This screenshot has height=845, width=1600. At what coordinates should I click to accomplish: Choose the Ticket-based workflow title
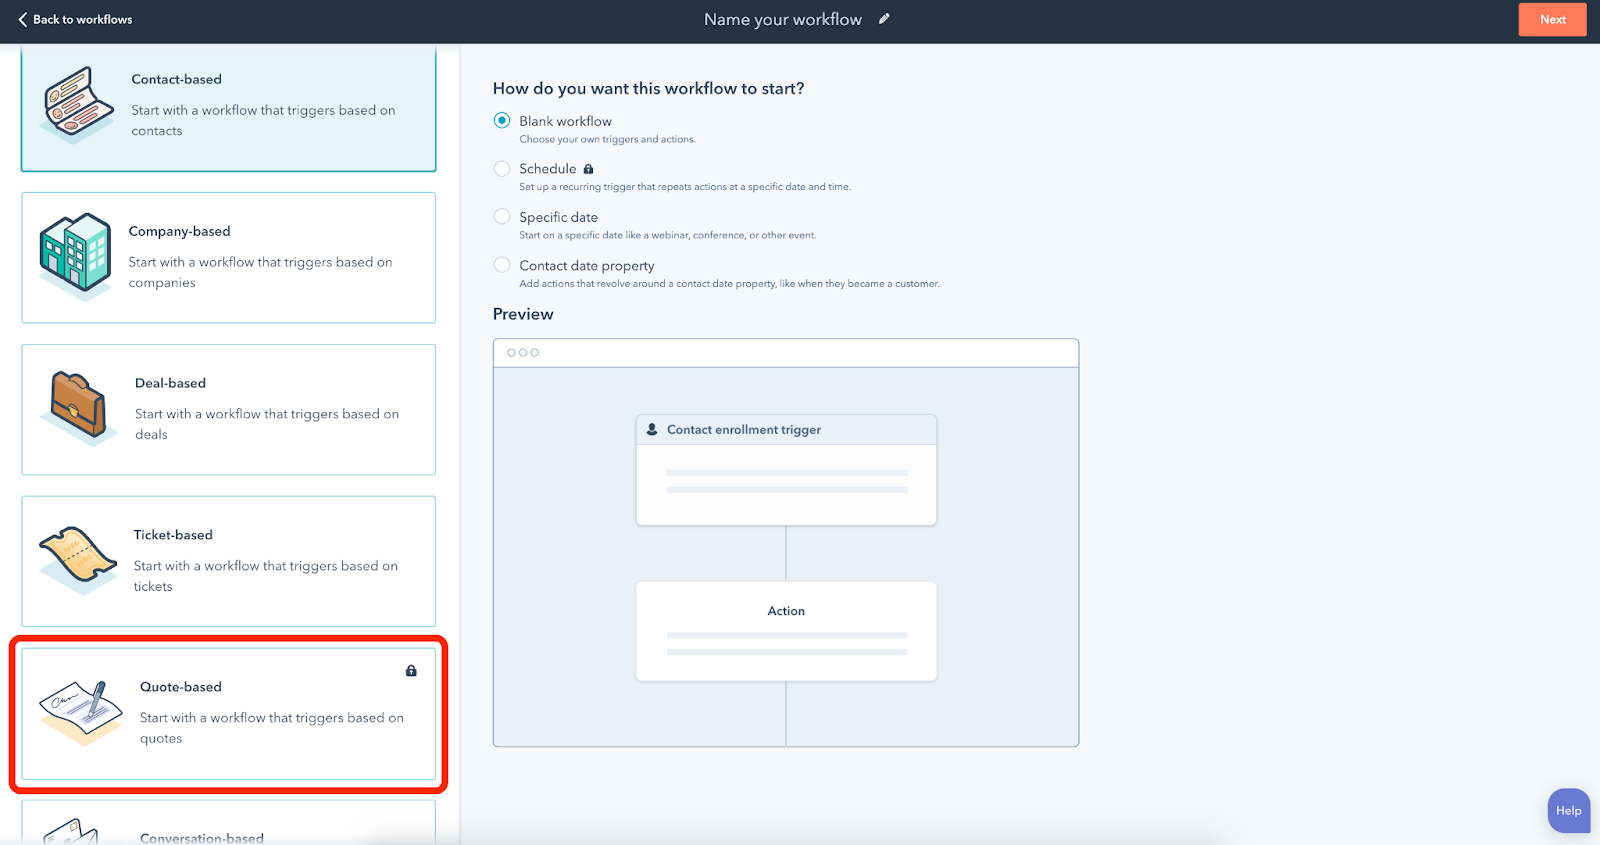click(x=173, y=535)
